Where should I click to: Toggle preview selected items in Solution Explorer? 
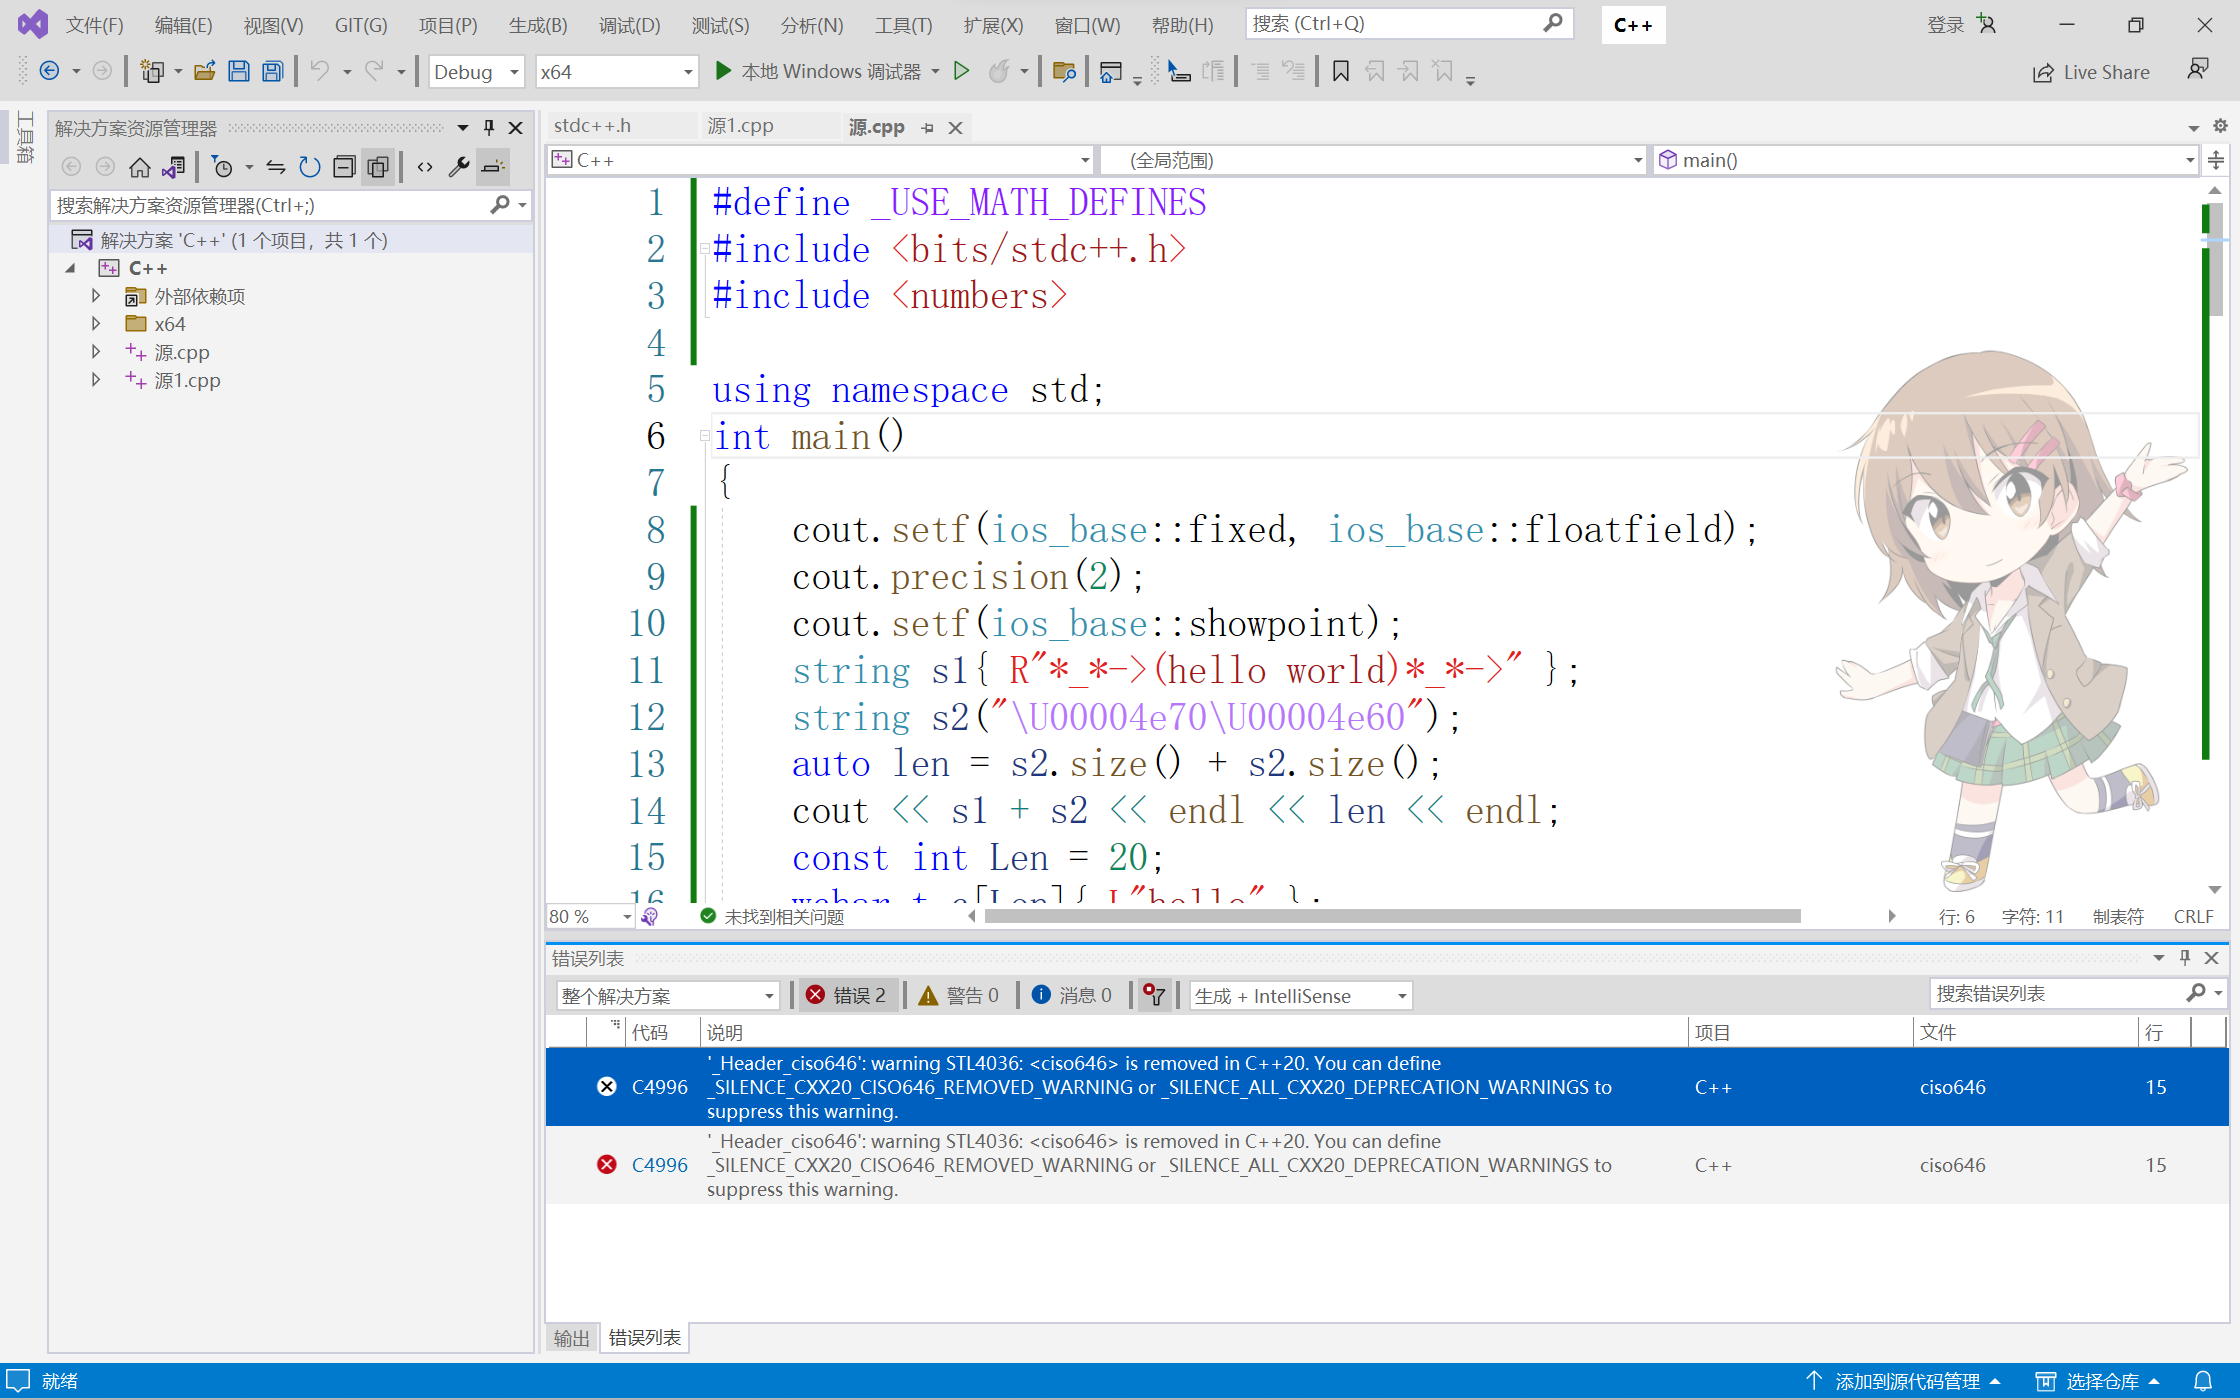[493, 167]
